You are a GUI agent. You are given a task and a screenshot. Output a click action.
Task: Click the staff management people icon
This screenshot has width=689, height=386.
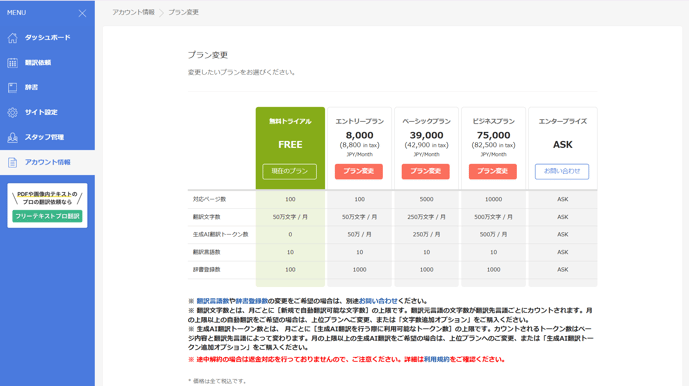point(12,138)
